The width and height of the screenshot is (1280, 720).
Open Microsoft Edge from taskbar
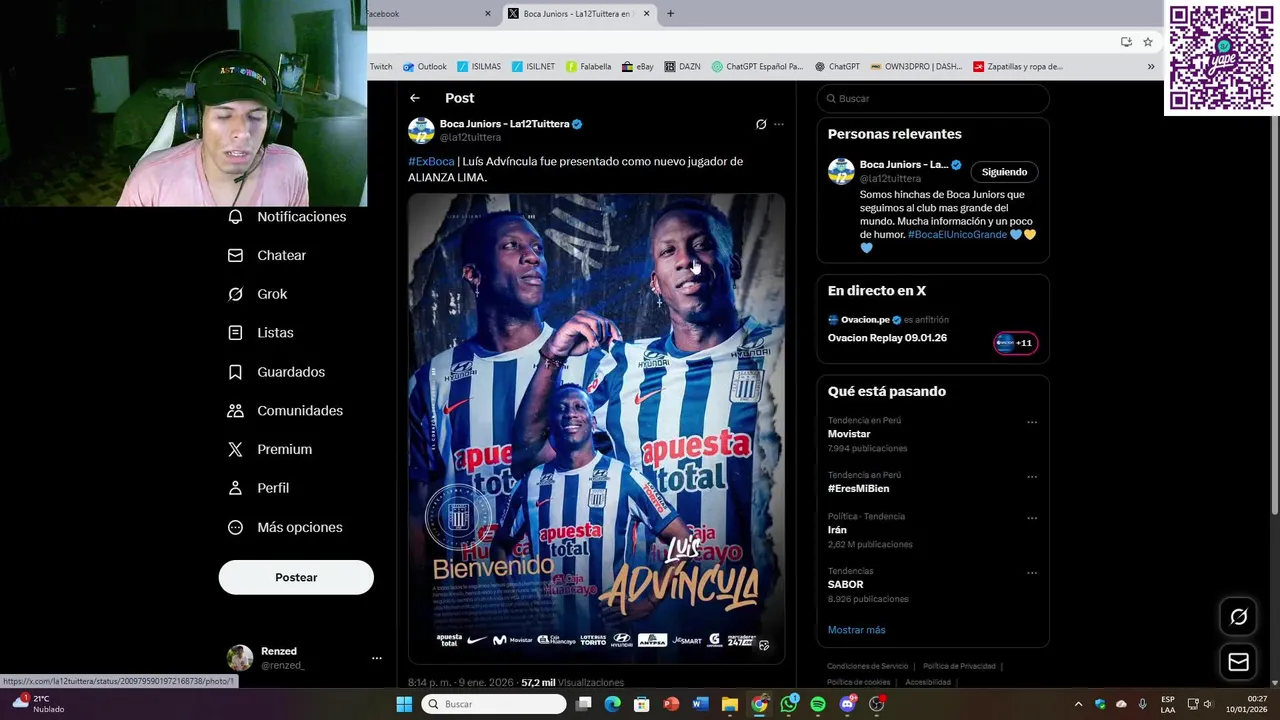(x=613, y=704)
